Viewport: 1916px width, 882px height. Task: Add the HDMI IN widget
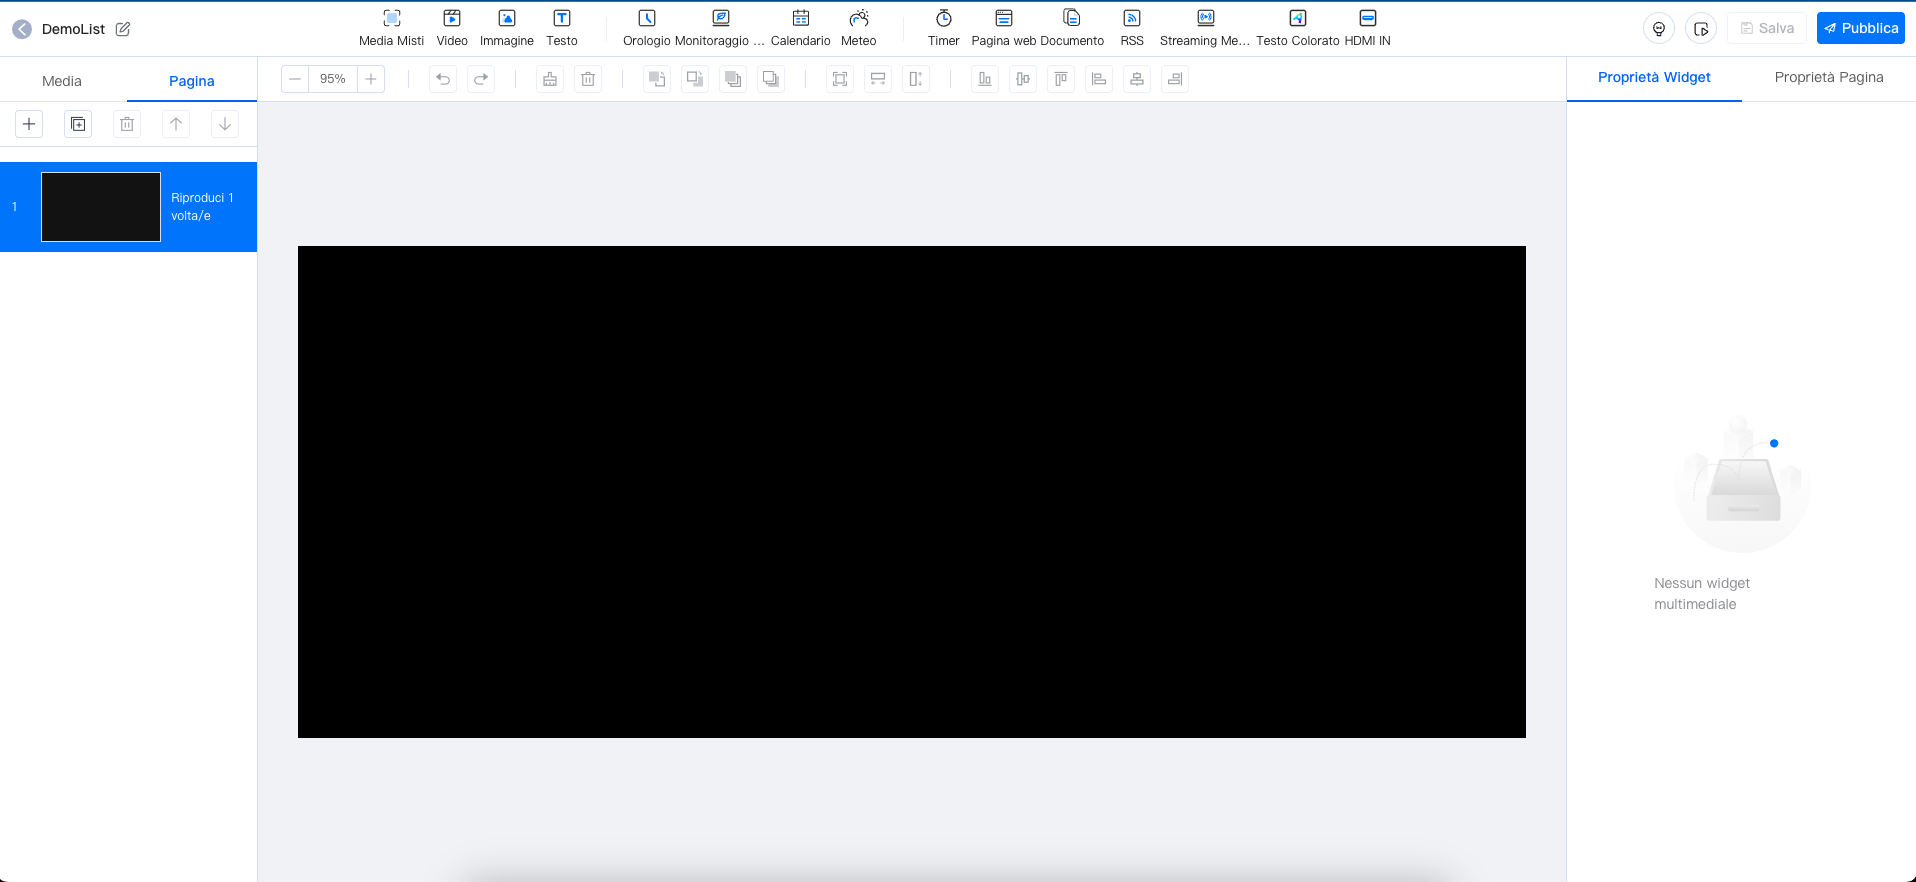click(1367, 28)
